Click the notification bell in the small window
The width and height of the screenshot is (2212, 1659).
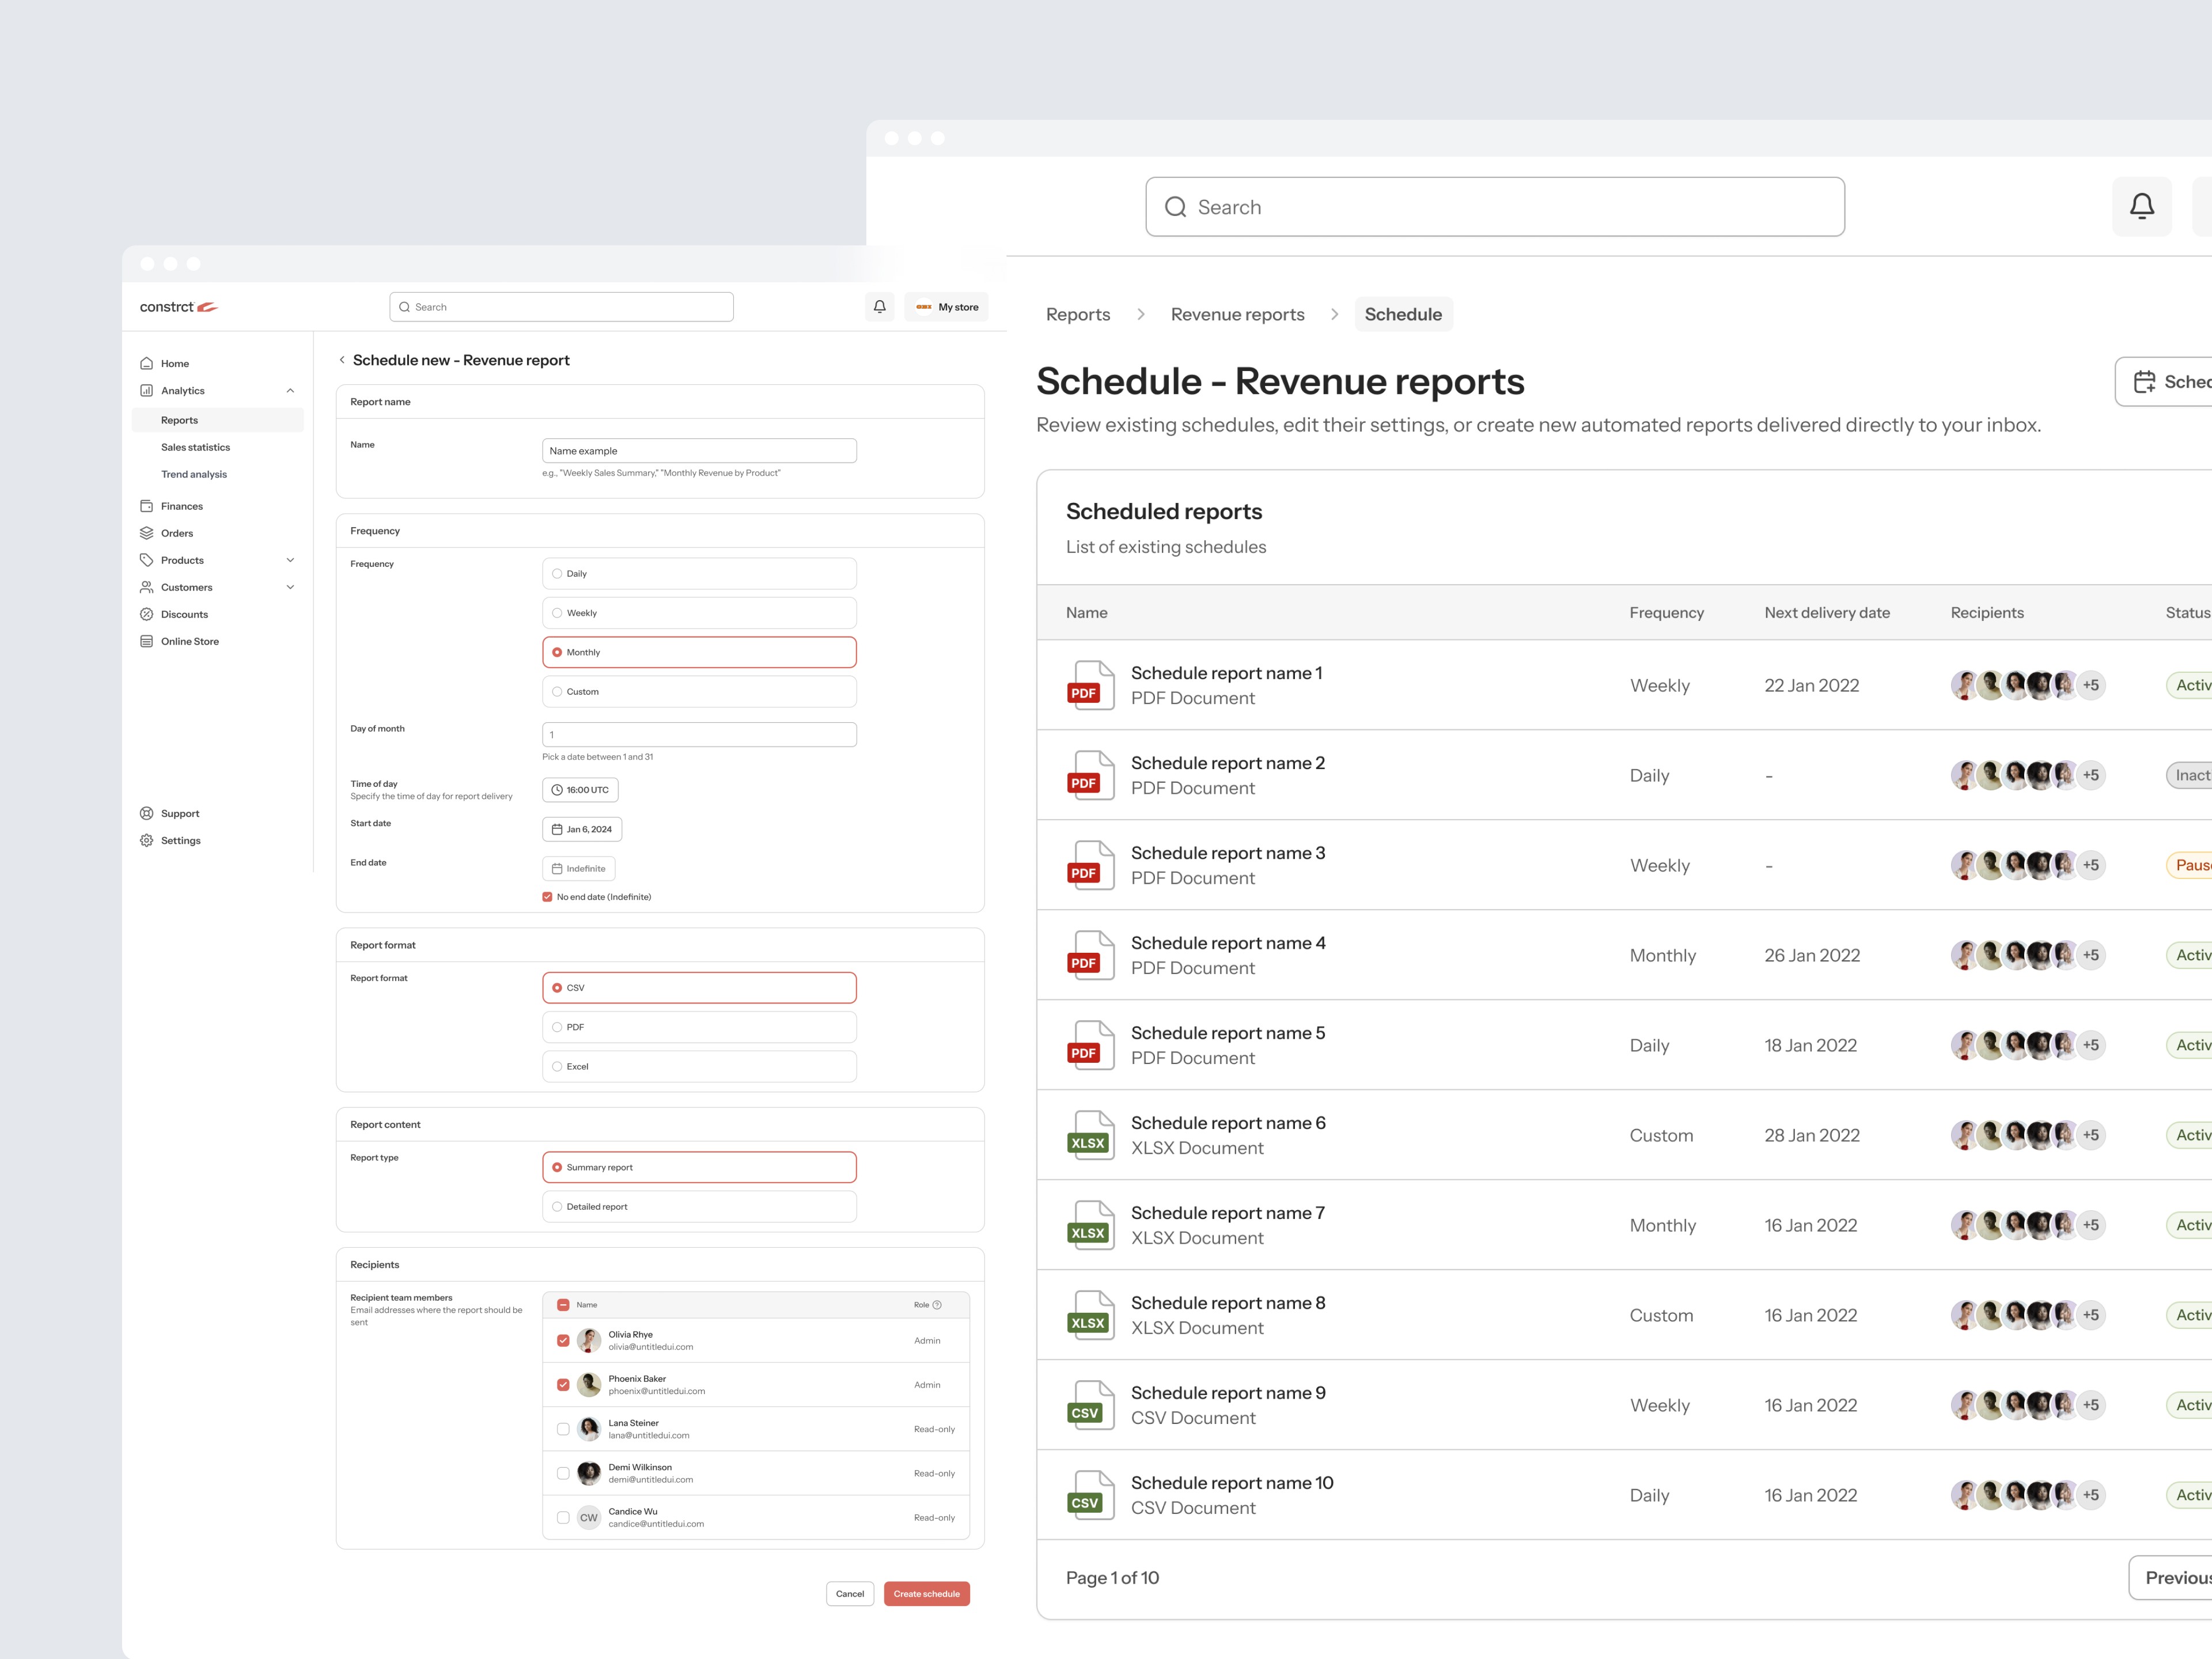[879, 307]
